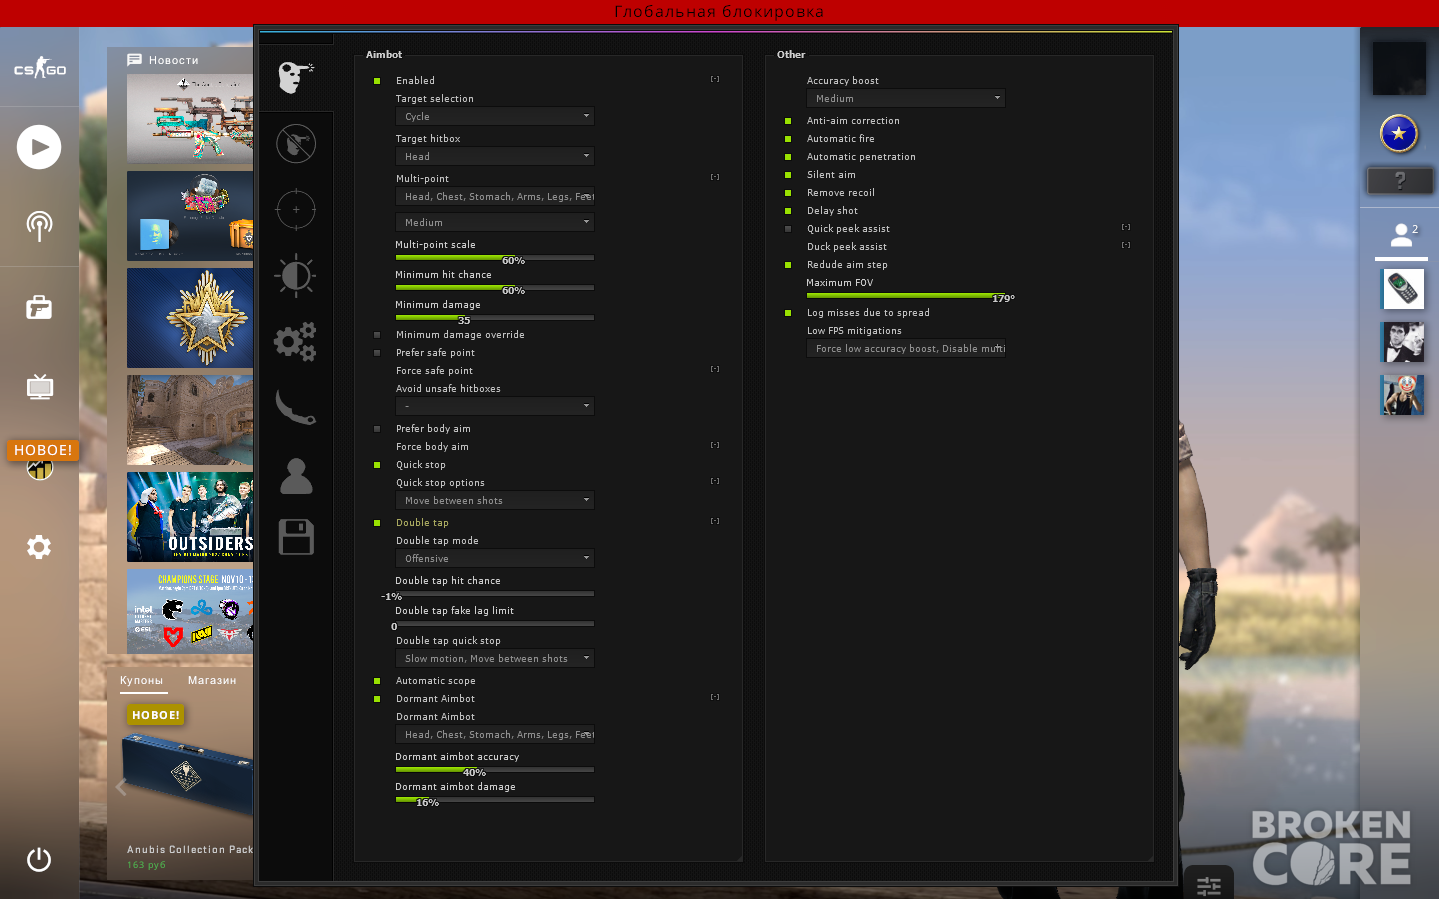Toggle the Aimbot Enabled checkbox
Image resolution: width=1439 pixels, height=899 pixels.
(377, 81)
